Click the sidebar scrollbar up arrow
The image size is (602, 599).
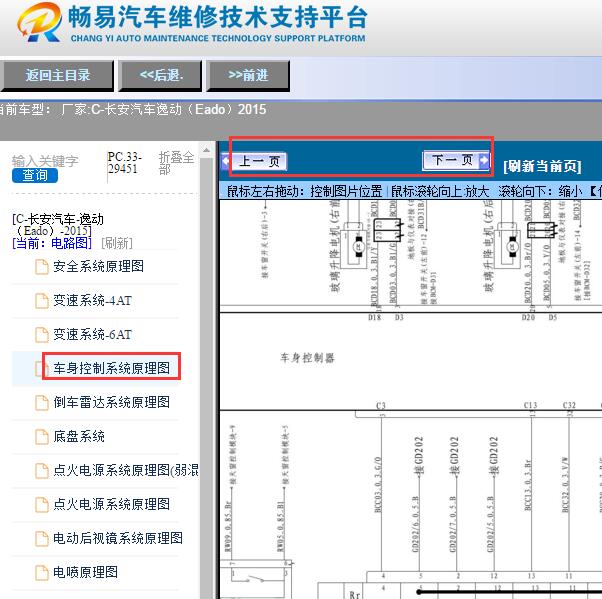point(206,150)
